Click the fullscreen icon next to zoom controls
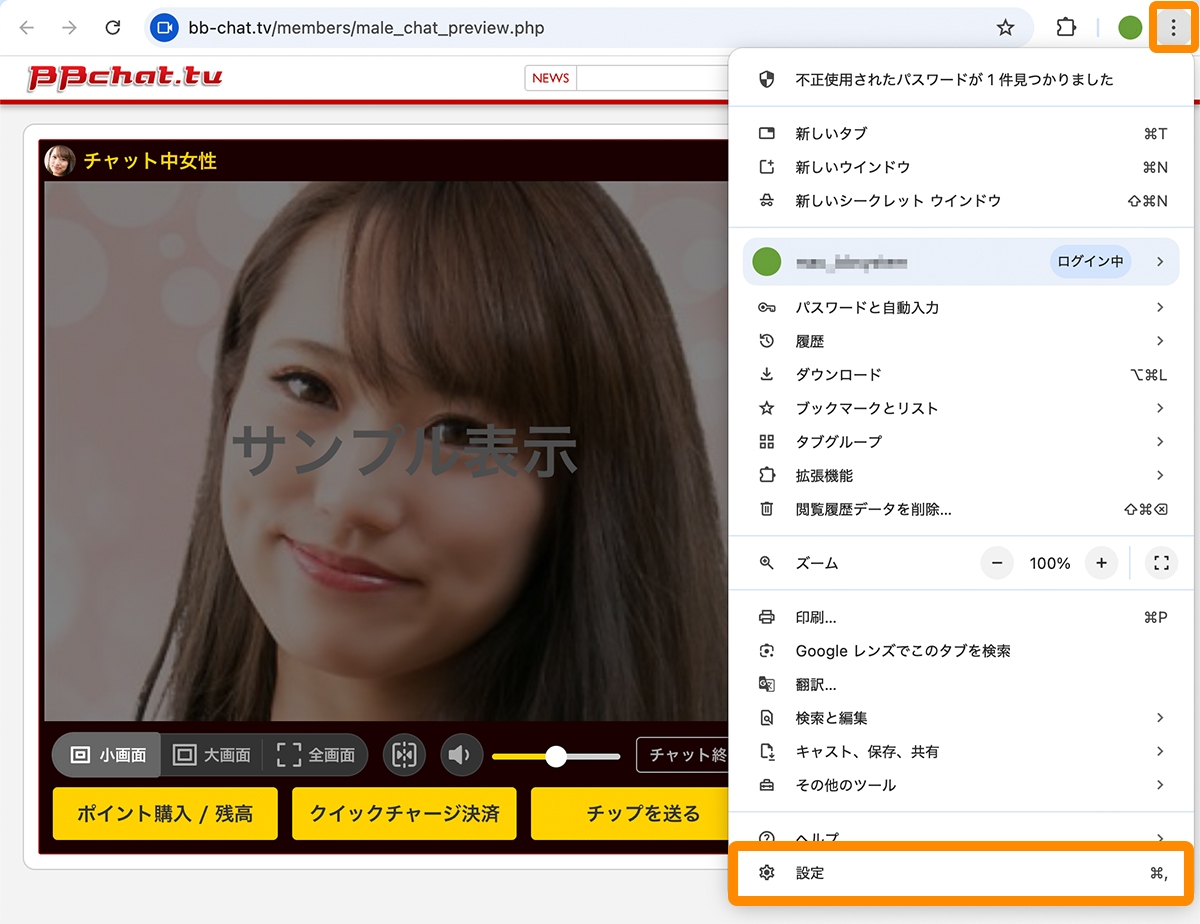1200x924 pixels. [x=1160, y=563]
